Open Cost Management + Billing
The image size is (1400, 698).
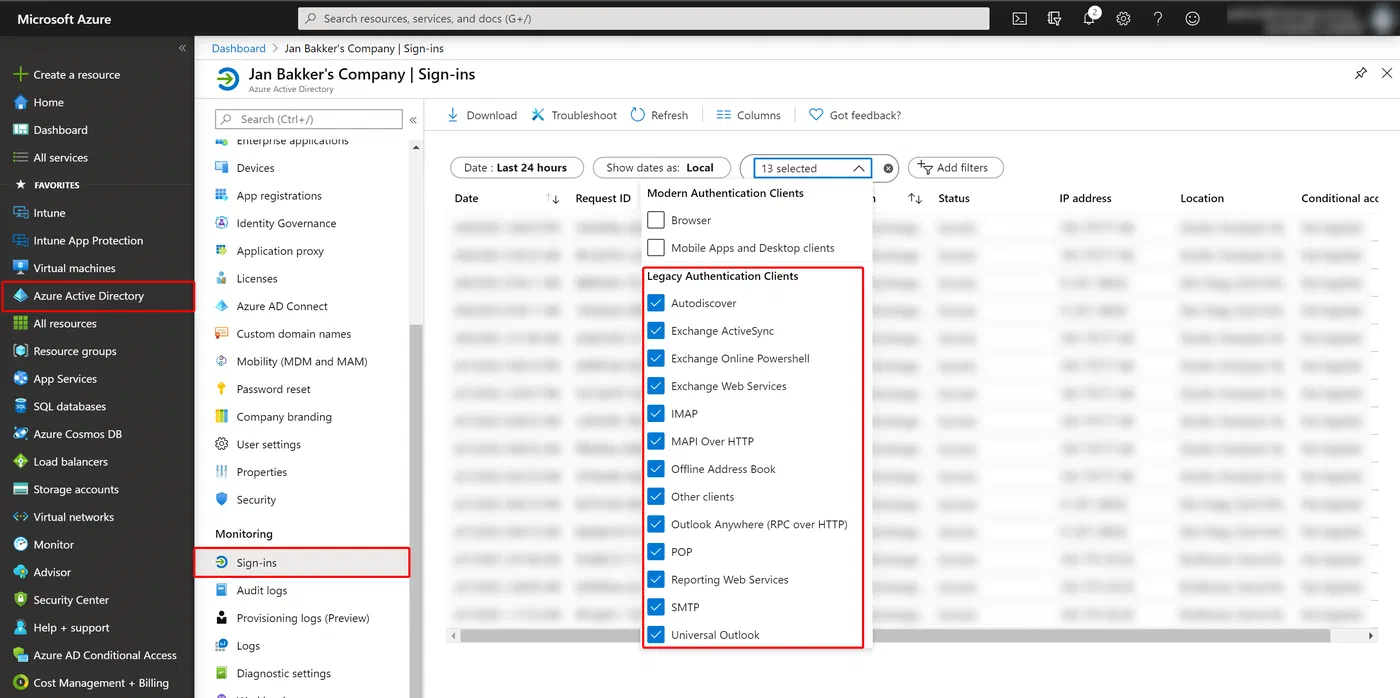[101, 683]
